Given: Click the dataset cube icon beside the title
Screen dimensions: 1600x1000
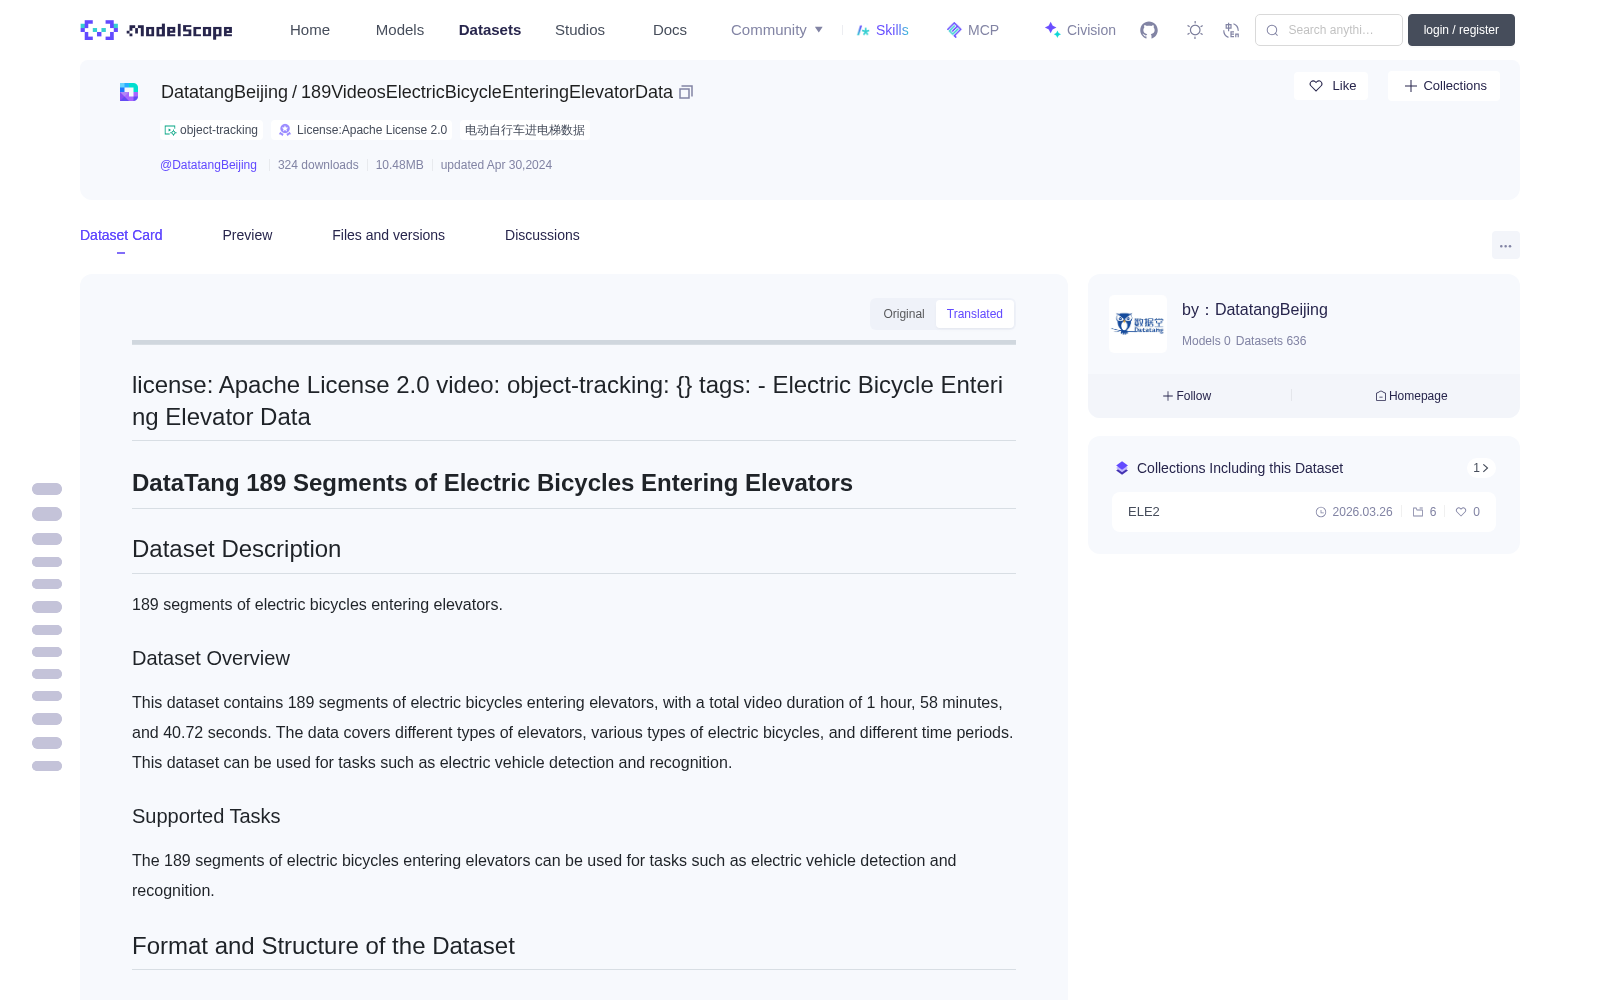Looking at the screenshot, I should [129, 92].
